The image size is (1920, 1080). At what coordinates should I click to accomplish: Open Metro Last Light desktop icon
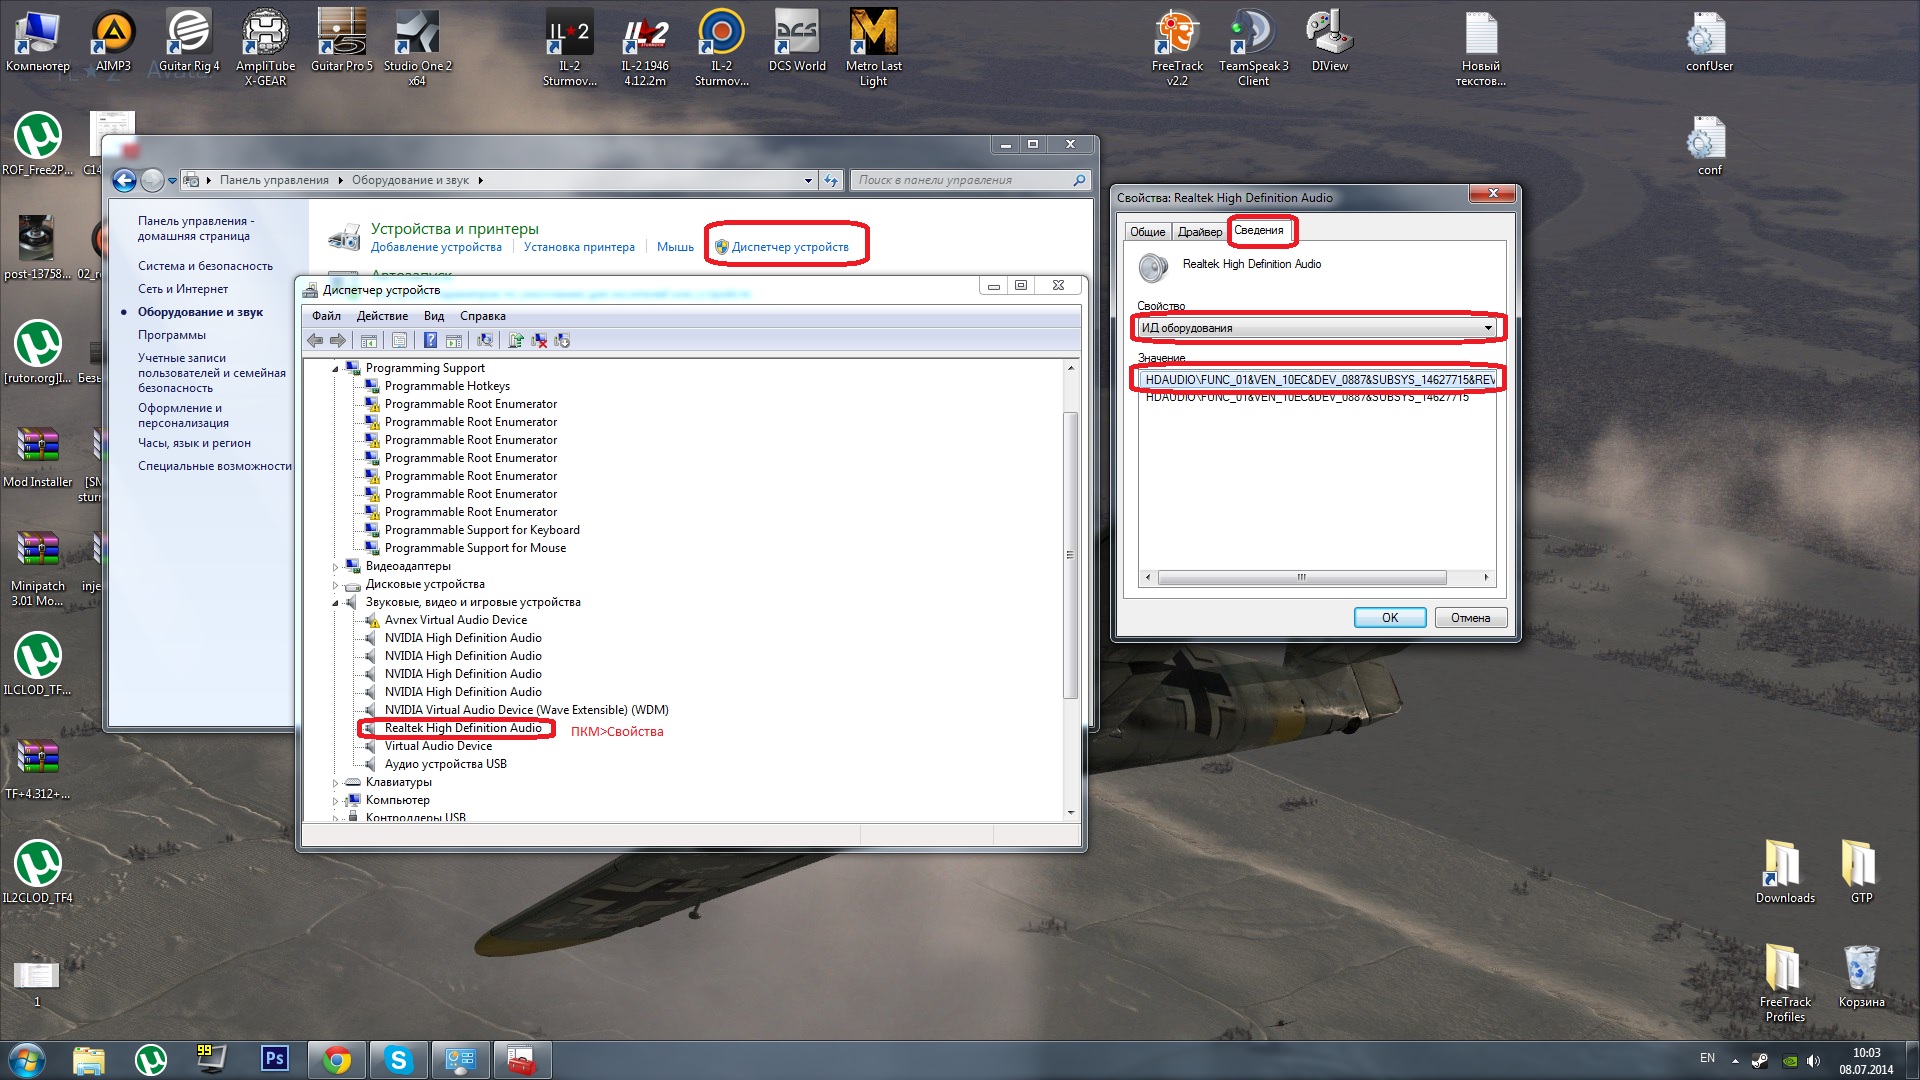coord(873,48)
